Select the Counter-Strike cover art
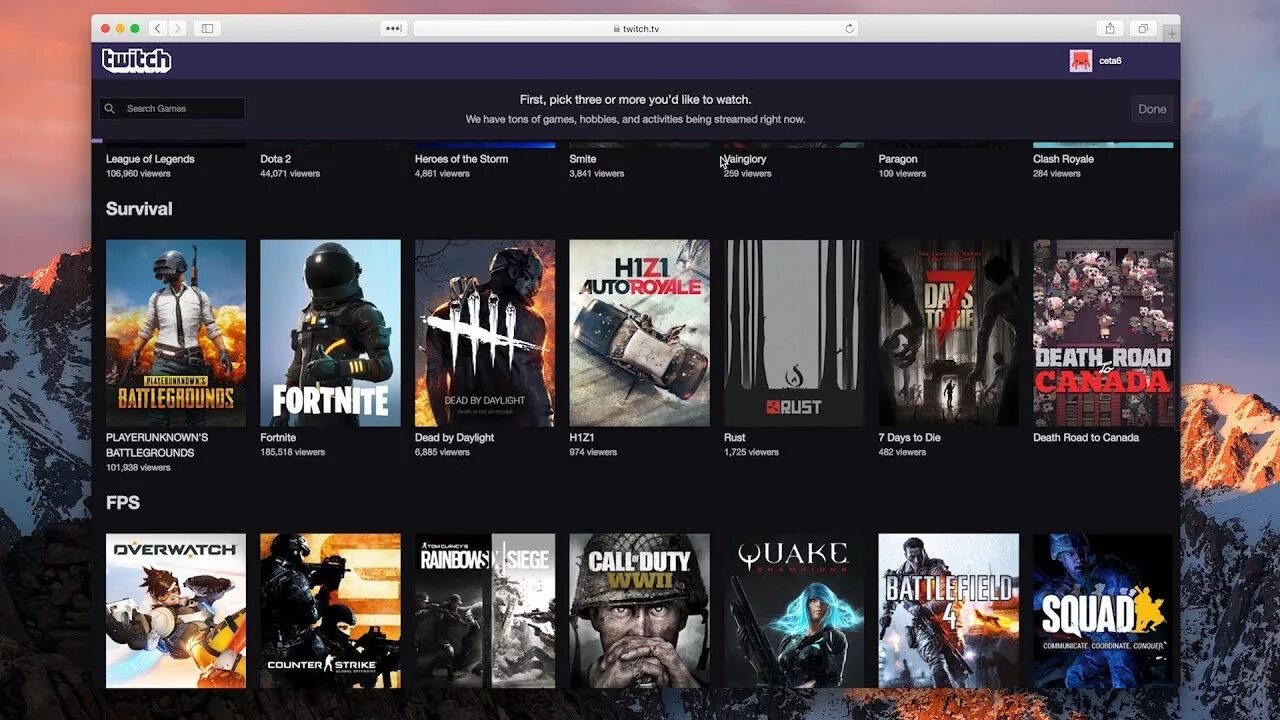Screen dimensions: 1280x720 [330, 610]
